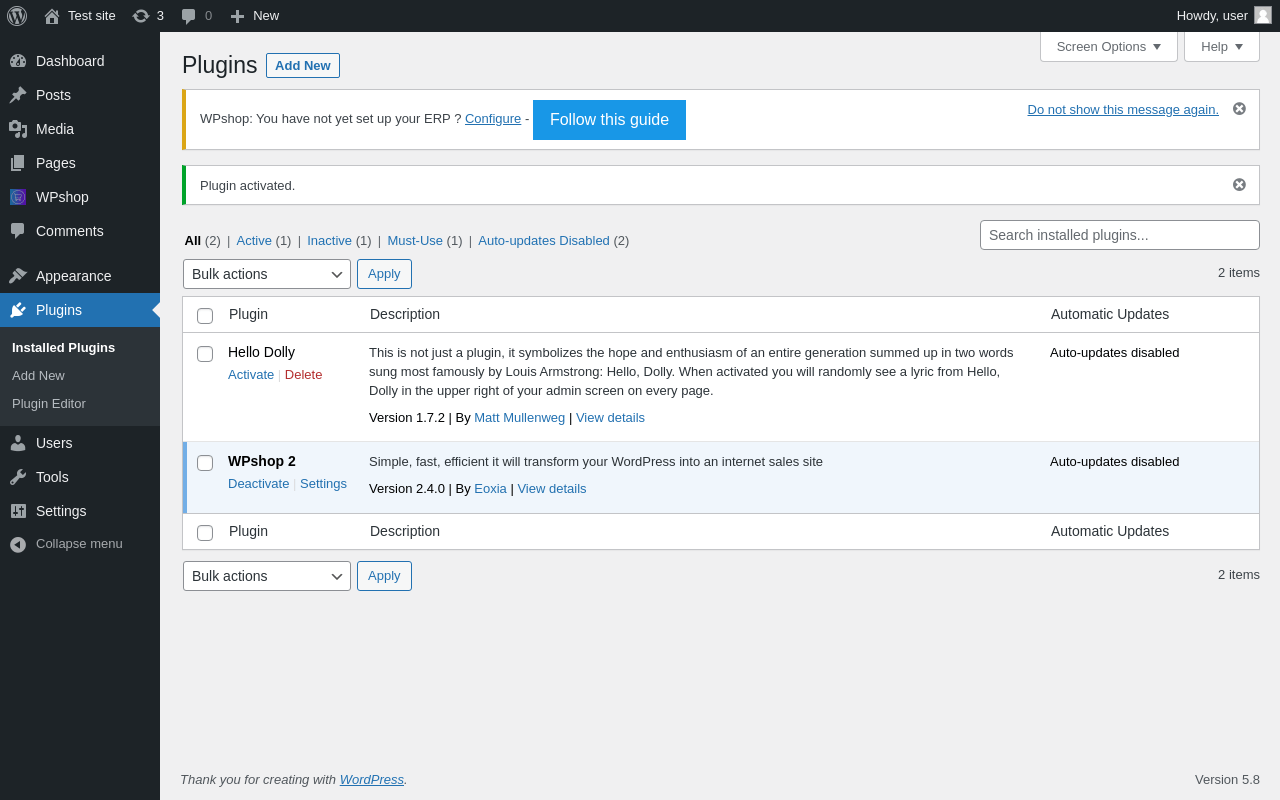Tick the WPshop 2 checkbox

click(205, 463)
